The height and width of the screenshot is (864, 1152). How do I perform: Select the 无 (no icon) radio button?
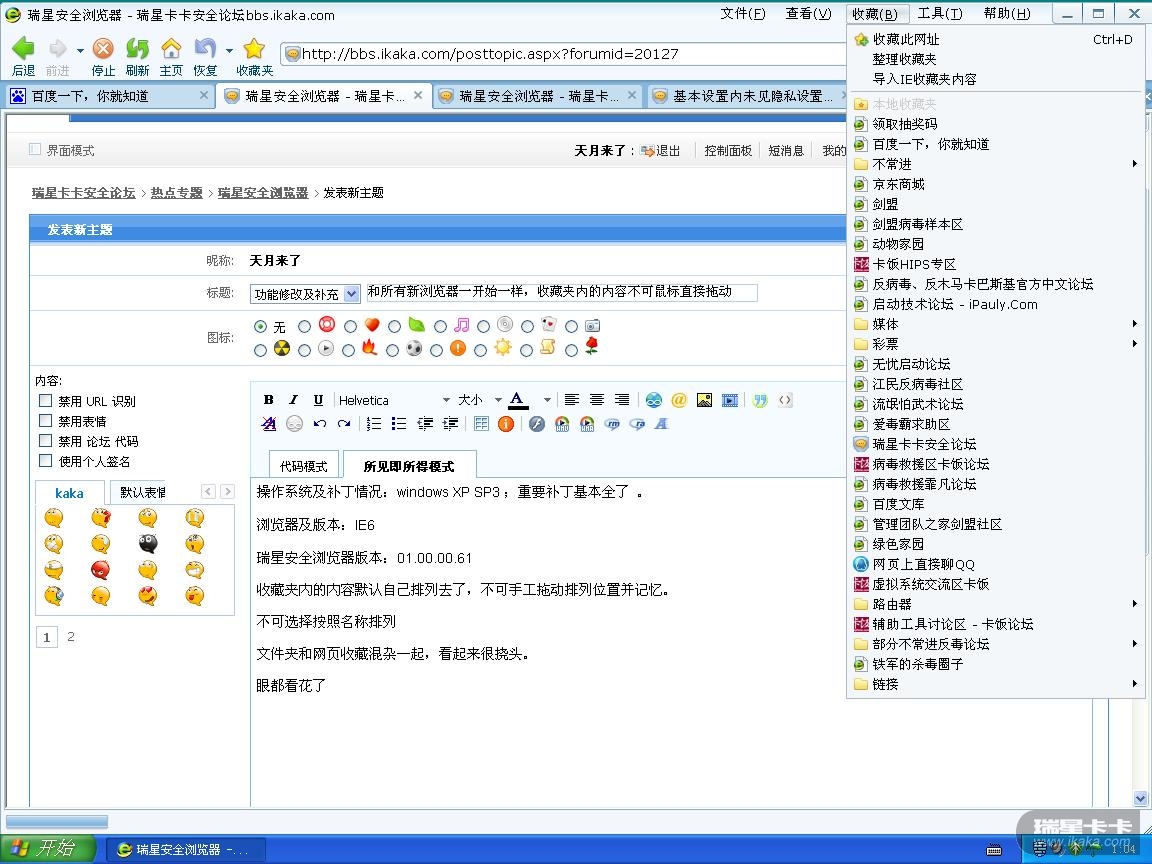(x=260, y=325)
